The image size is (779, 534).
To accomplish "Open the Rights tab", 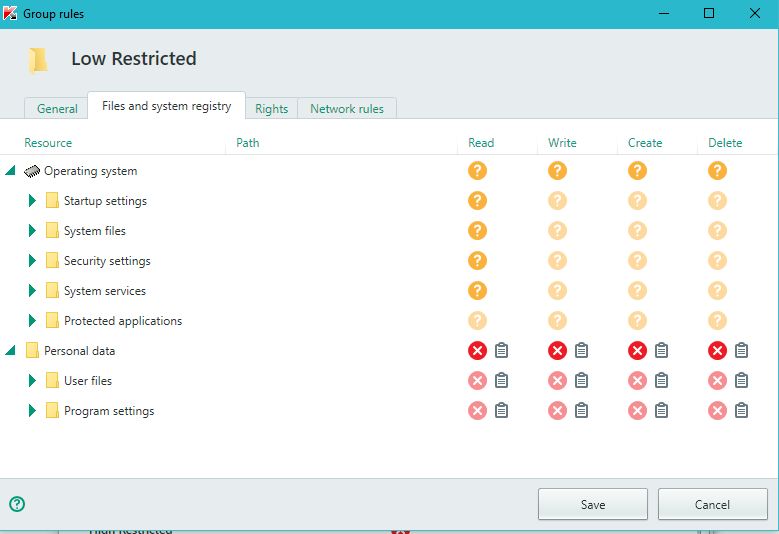I will [x=271, y=108].
